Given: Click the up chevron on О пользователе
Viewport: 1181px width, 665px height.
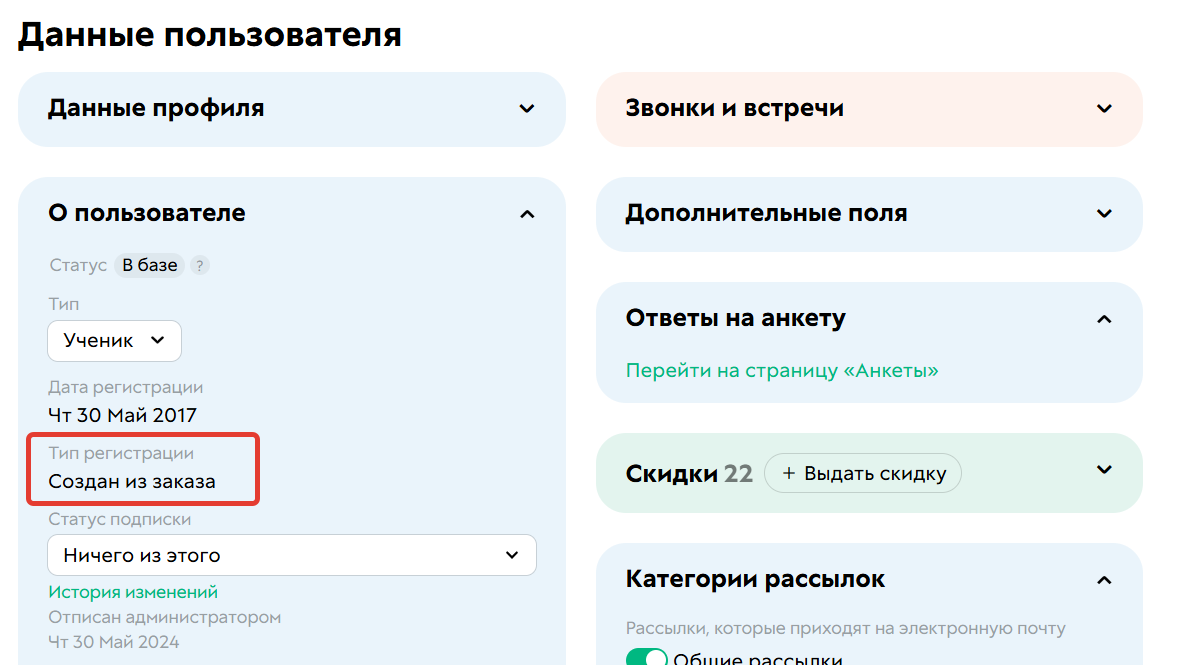Looking at the screenshot, I should tap(527, 213).
